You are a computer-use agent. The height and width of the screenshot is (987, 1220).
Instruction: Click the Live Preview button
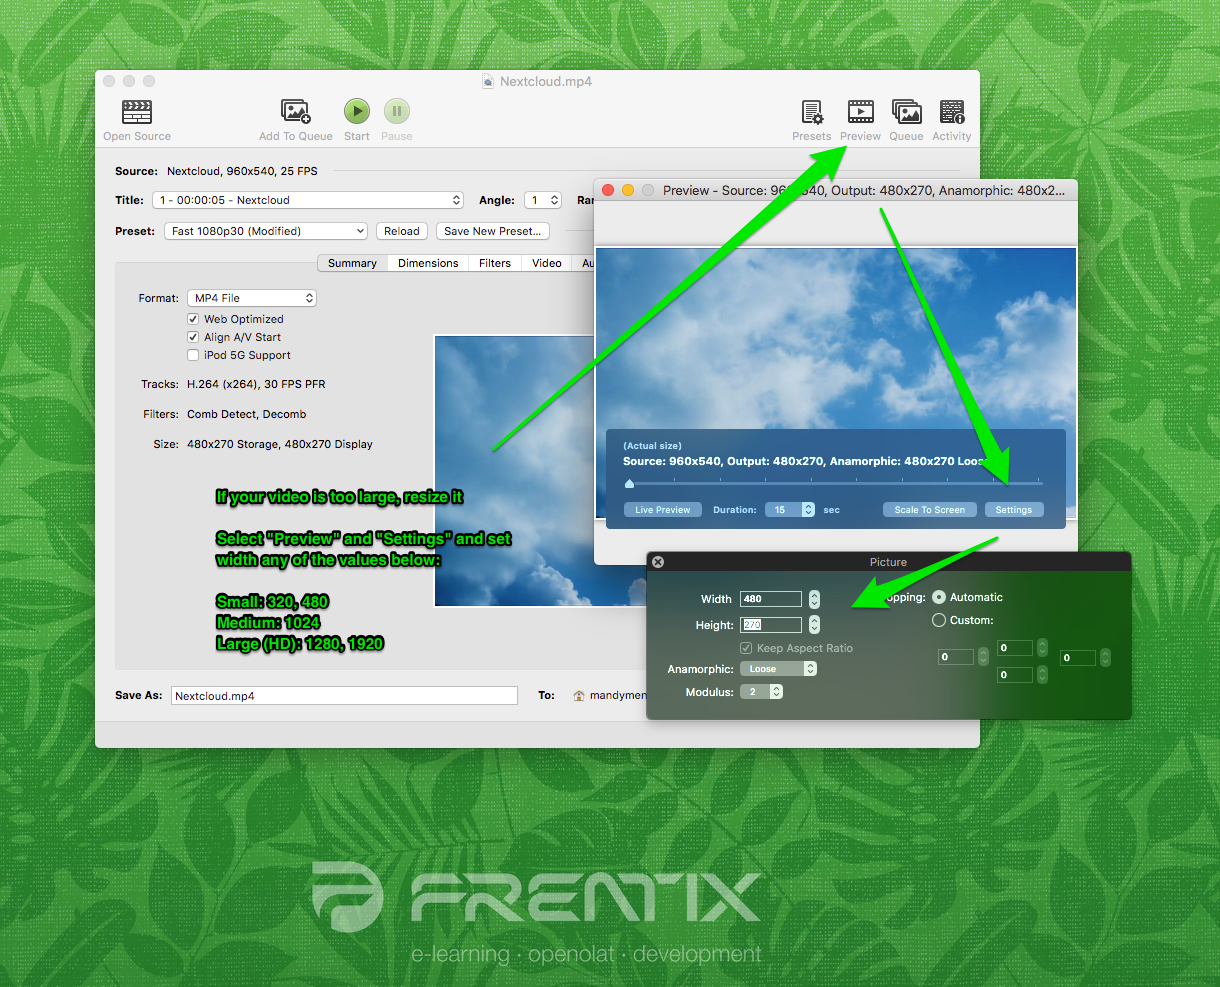(662, 510)
